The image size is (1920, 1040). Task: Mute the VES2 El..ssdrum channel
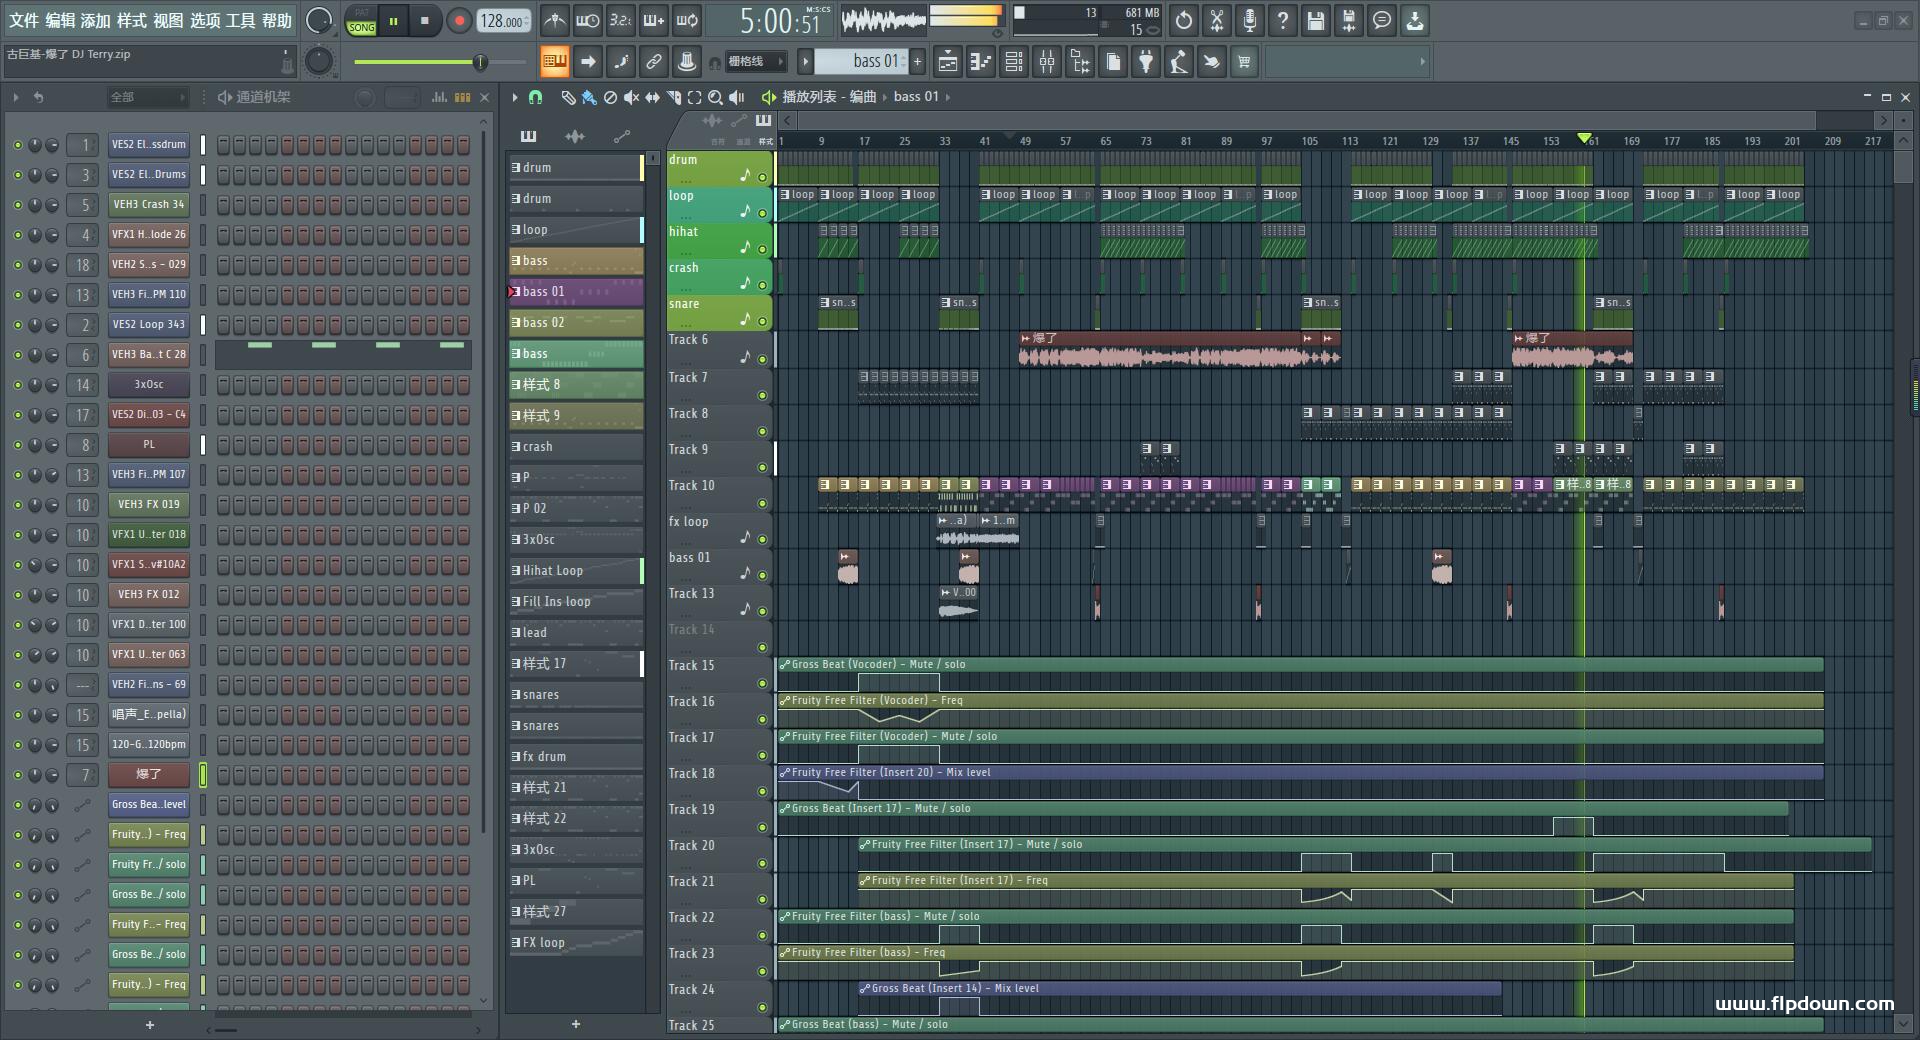17,145
